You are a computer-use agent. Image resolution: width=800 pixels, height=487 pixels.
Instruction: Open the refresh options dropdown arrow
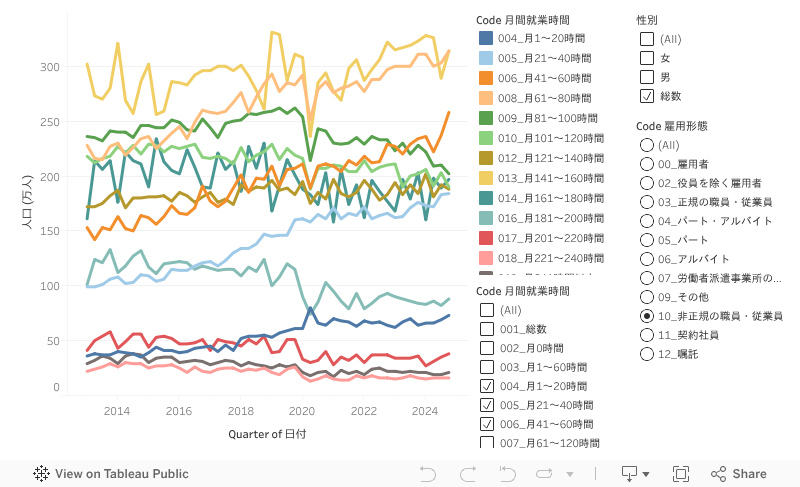point(570,474)
